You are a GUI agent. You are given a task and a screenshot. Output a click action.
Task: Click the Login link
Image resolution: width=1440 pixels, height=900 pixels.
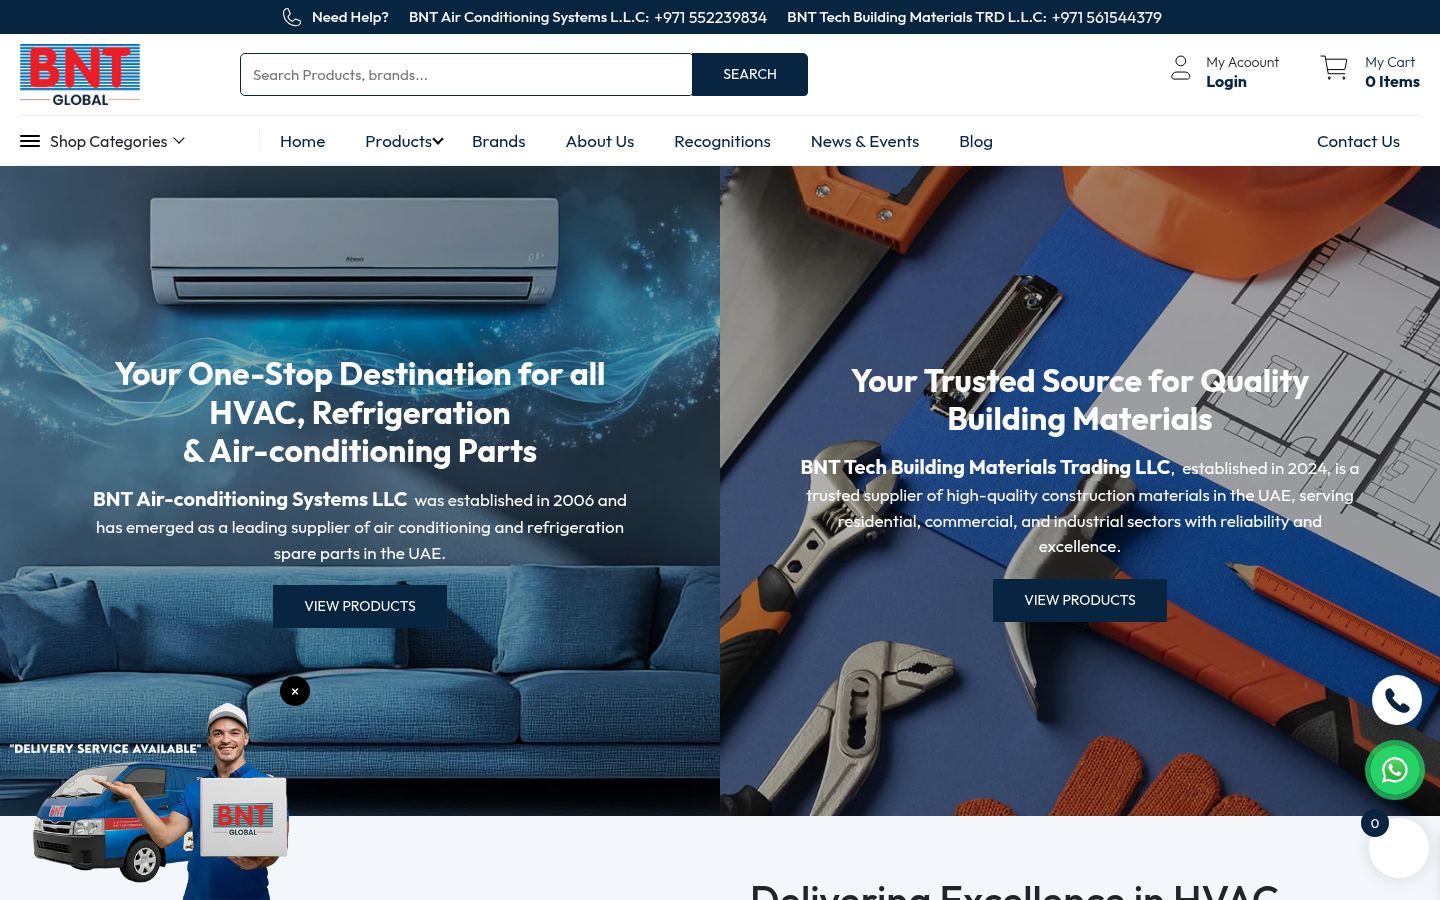pos(1226,82)
